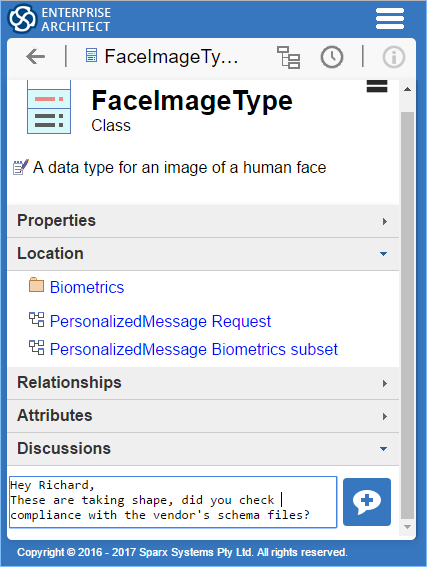Open PersonalizedMessage Request diagram link
The height and width of the screenshot is (567, 427).
pos(160,321)
